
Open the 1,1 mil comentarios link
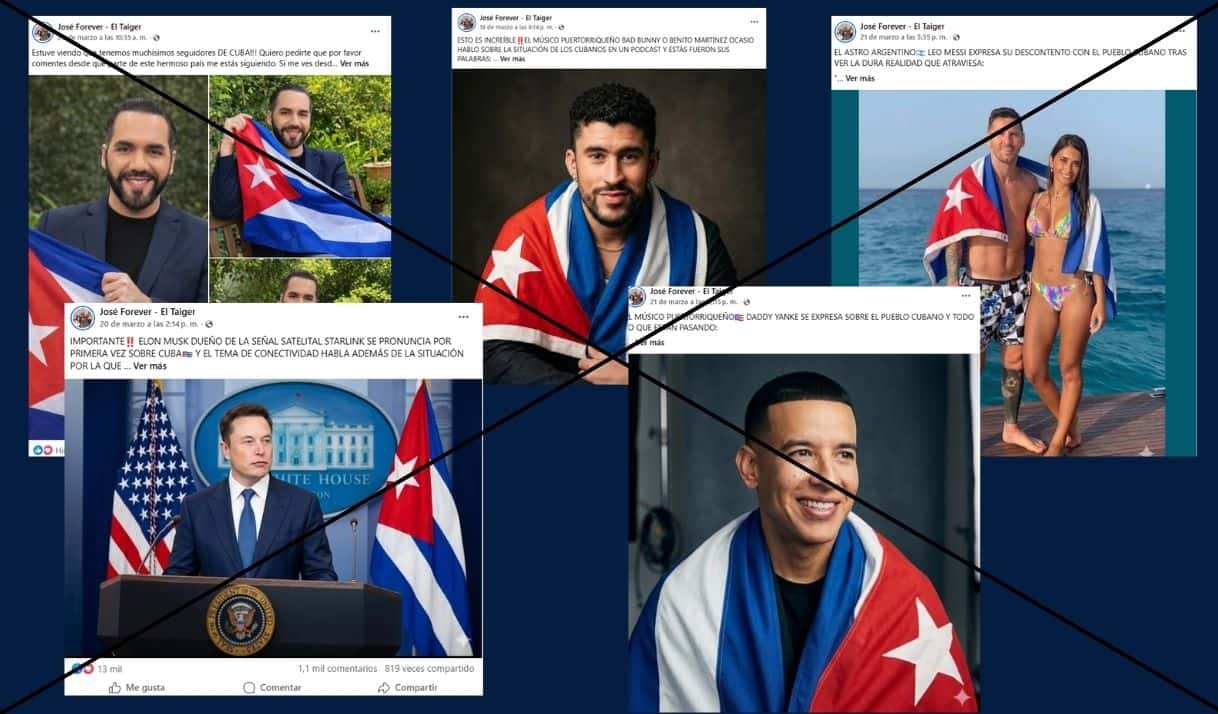(337, 669)
